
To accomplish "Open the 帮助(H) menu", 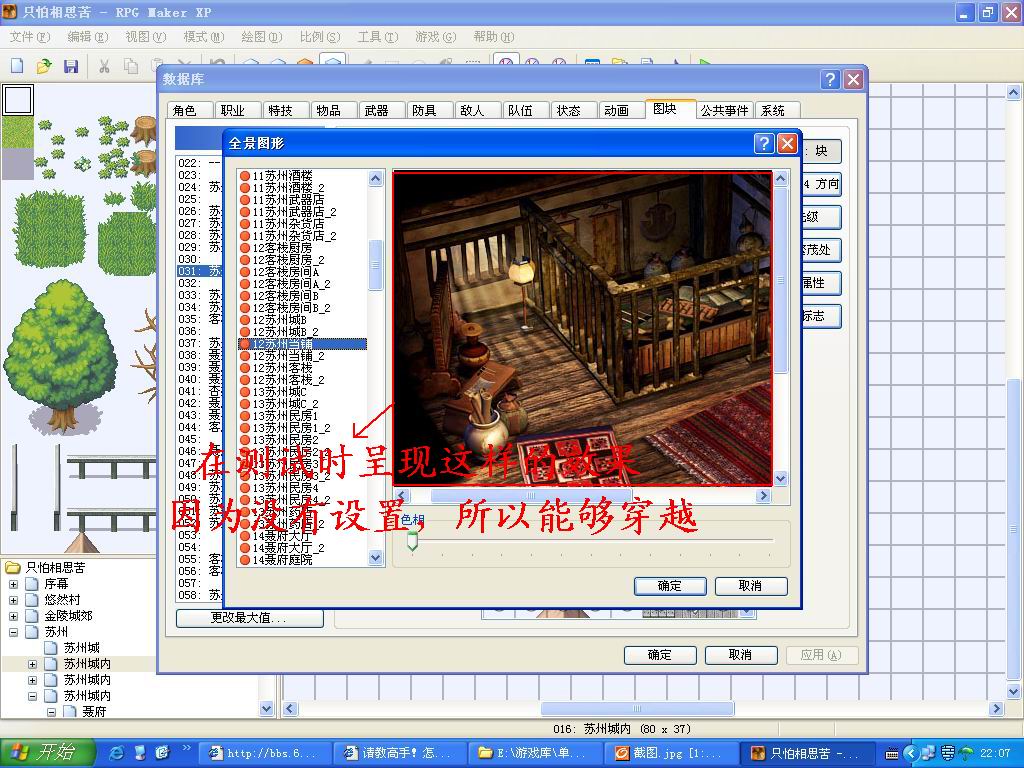I will tap(494, 37).
